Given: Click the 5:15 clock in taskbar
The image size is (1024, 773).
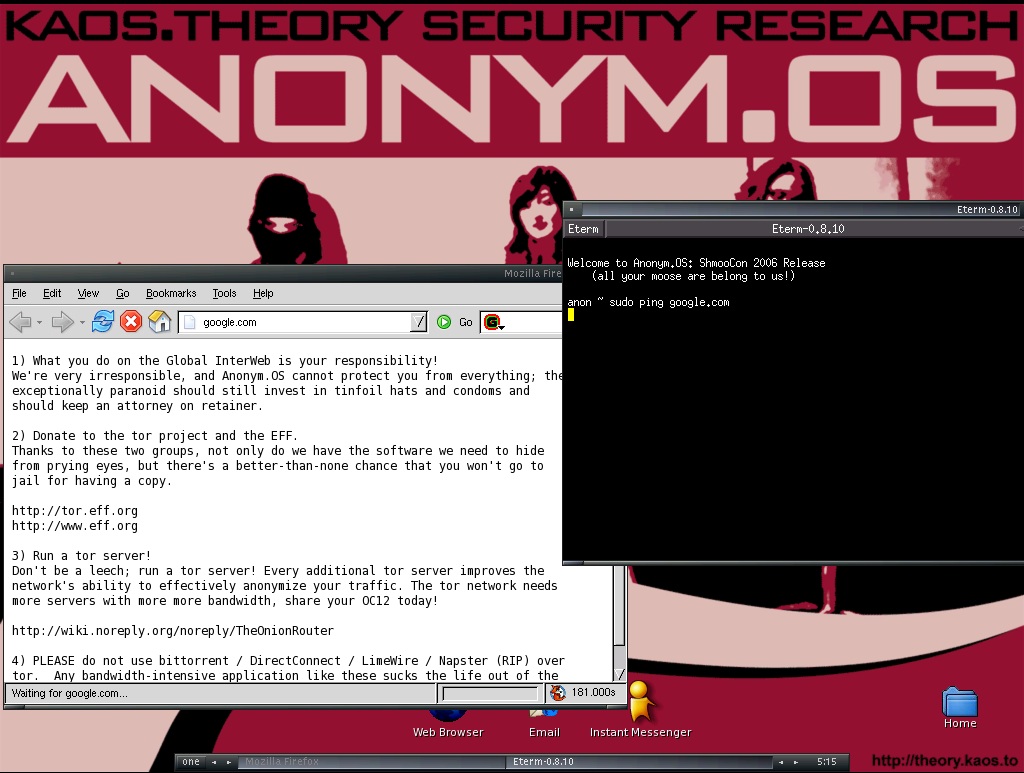Looking at the screenshot, I should click(826, 761).
